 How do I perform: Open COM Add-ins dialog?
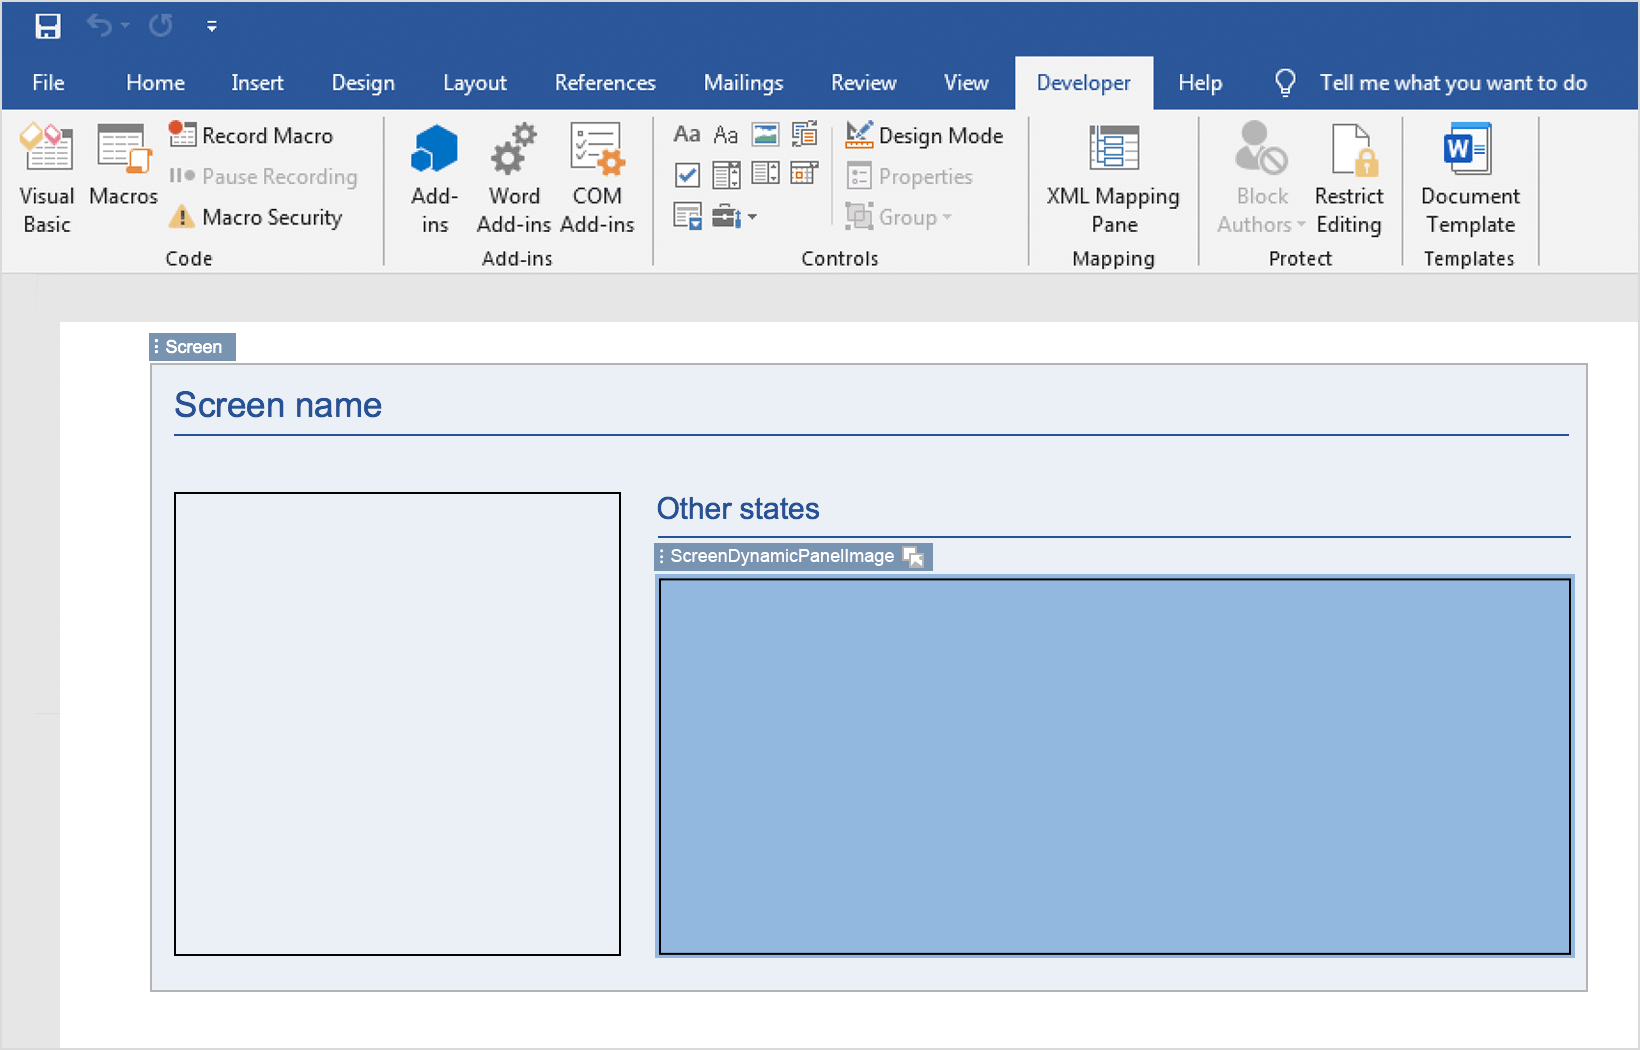coord(597,180)
